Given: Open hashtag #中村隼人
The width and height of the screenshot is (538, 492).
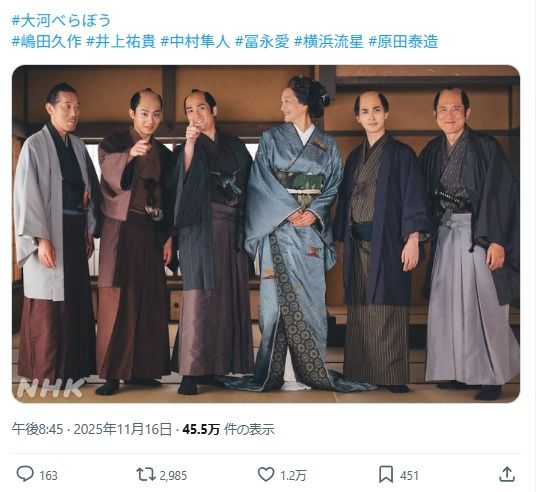Looking at the screenshot, I should (195, 42).
